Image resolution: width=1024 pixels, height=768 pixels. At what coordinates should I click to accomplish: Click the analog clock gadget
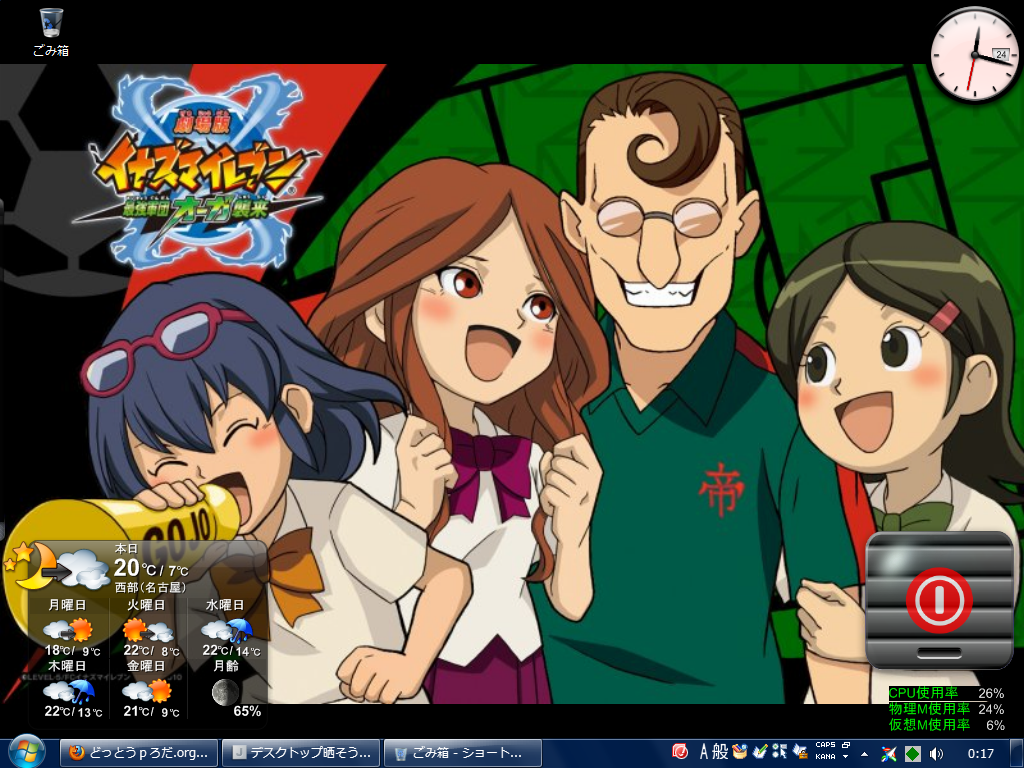[x=974, y=55]
